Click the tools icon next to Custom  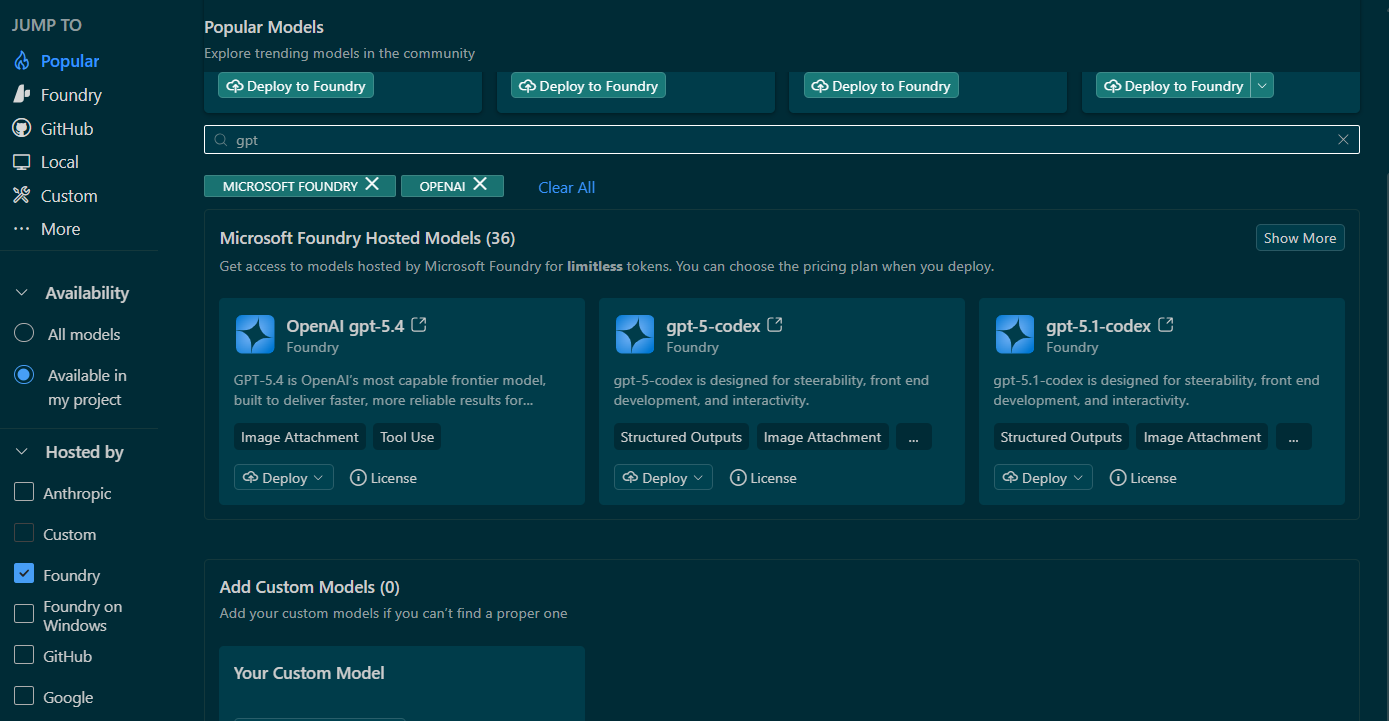(x=22, y=195)
